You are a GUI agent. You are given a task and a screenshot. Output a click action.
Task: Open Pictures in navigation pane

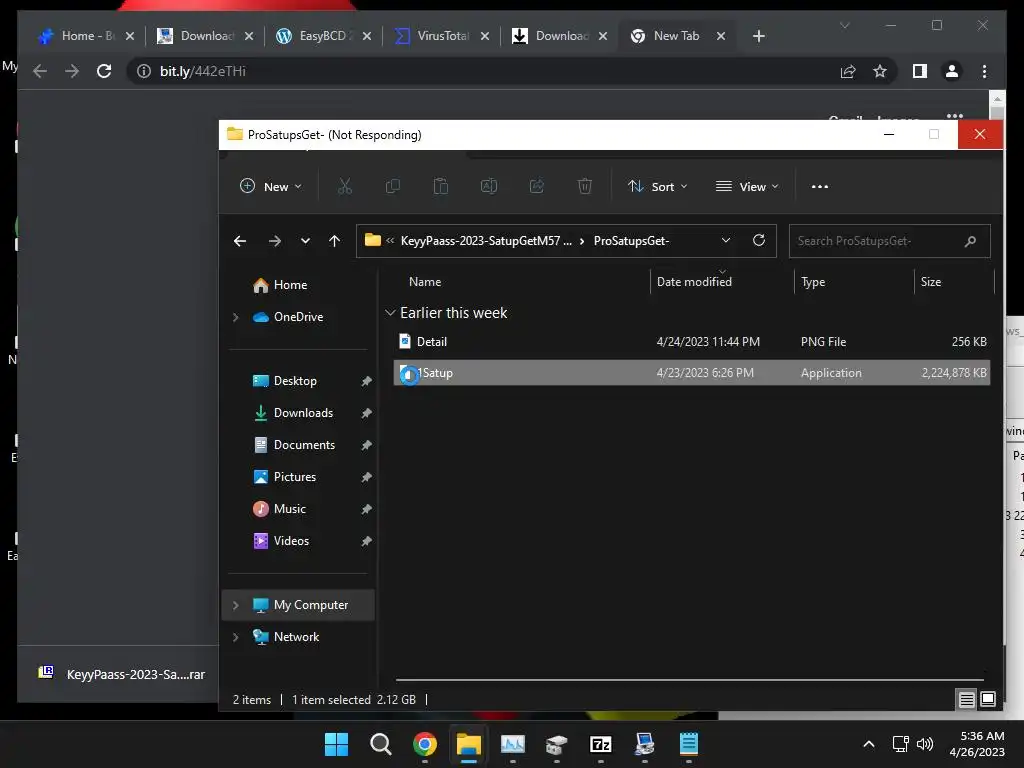pos(295,477)
